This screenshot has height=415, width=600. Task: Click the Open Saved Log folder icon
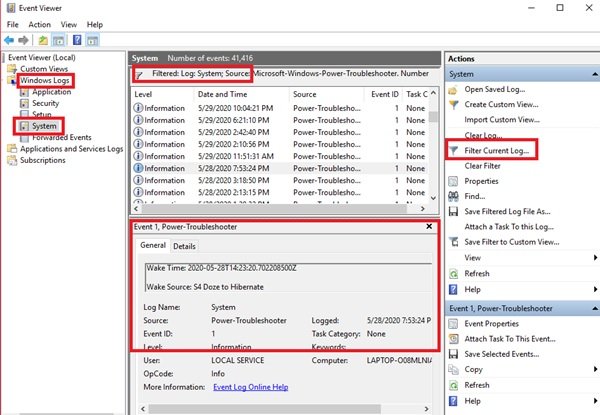[453, 89]
